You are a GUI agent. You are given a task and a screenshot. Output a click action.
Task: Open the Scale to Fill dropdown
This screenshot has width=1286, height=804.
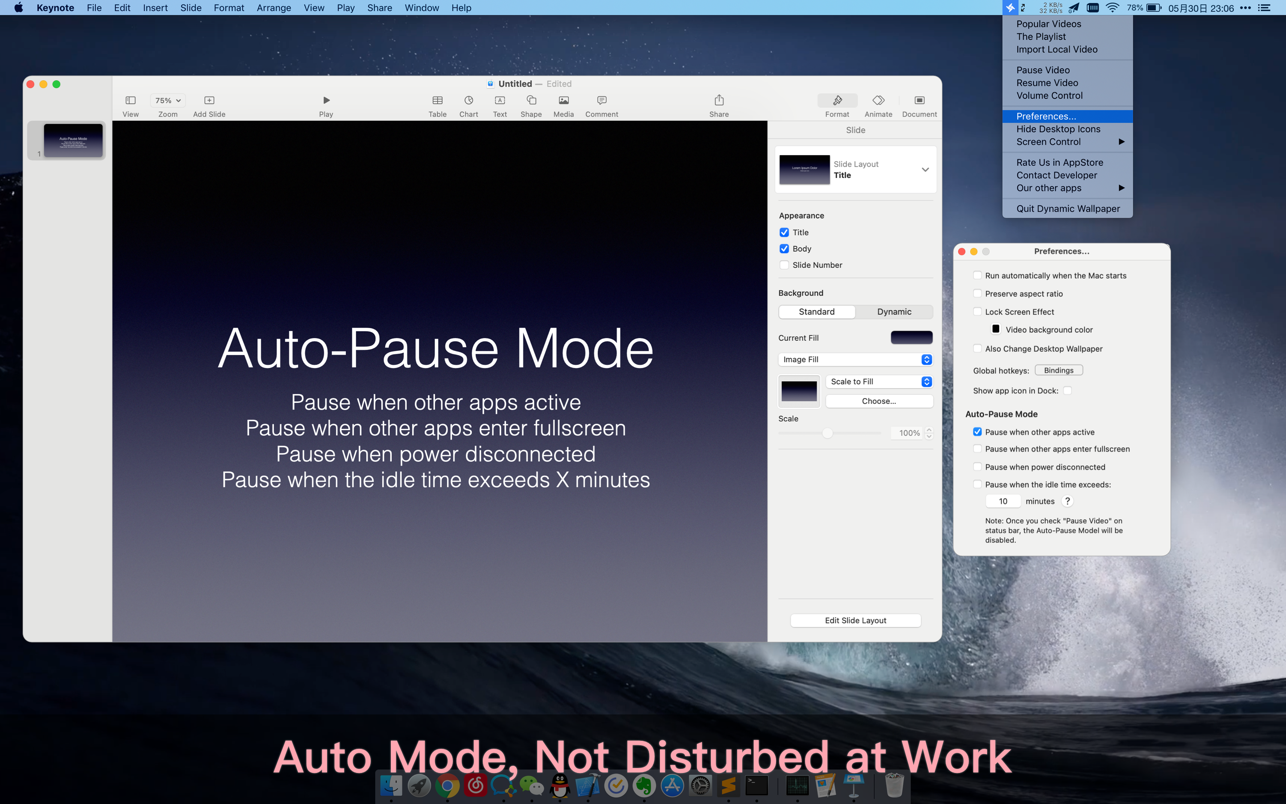[x=879, y=382]
